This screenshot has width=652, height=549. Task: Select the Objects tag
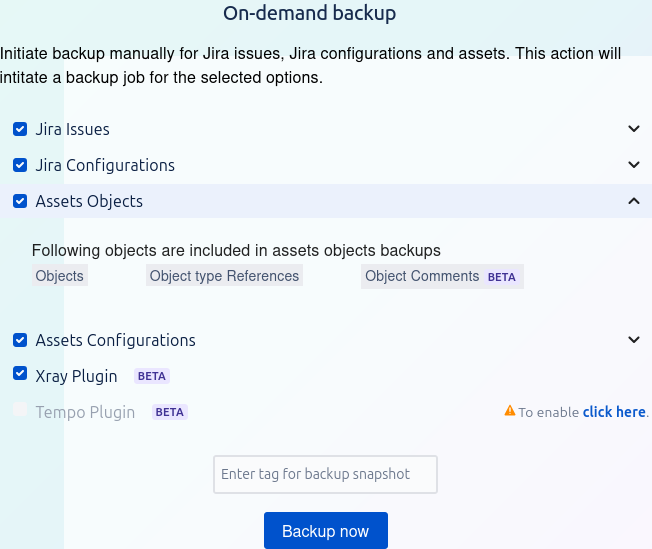[x=60, y=276]
